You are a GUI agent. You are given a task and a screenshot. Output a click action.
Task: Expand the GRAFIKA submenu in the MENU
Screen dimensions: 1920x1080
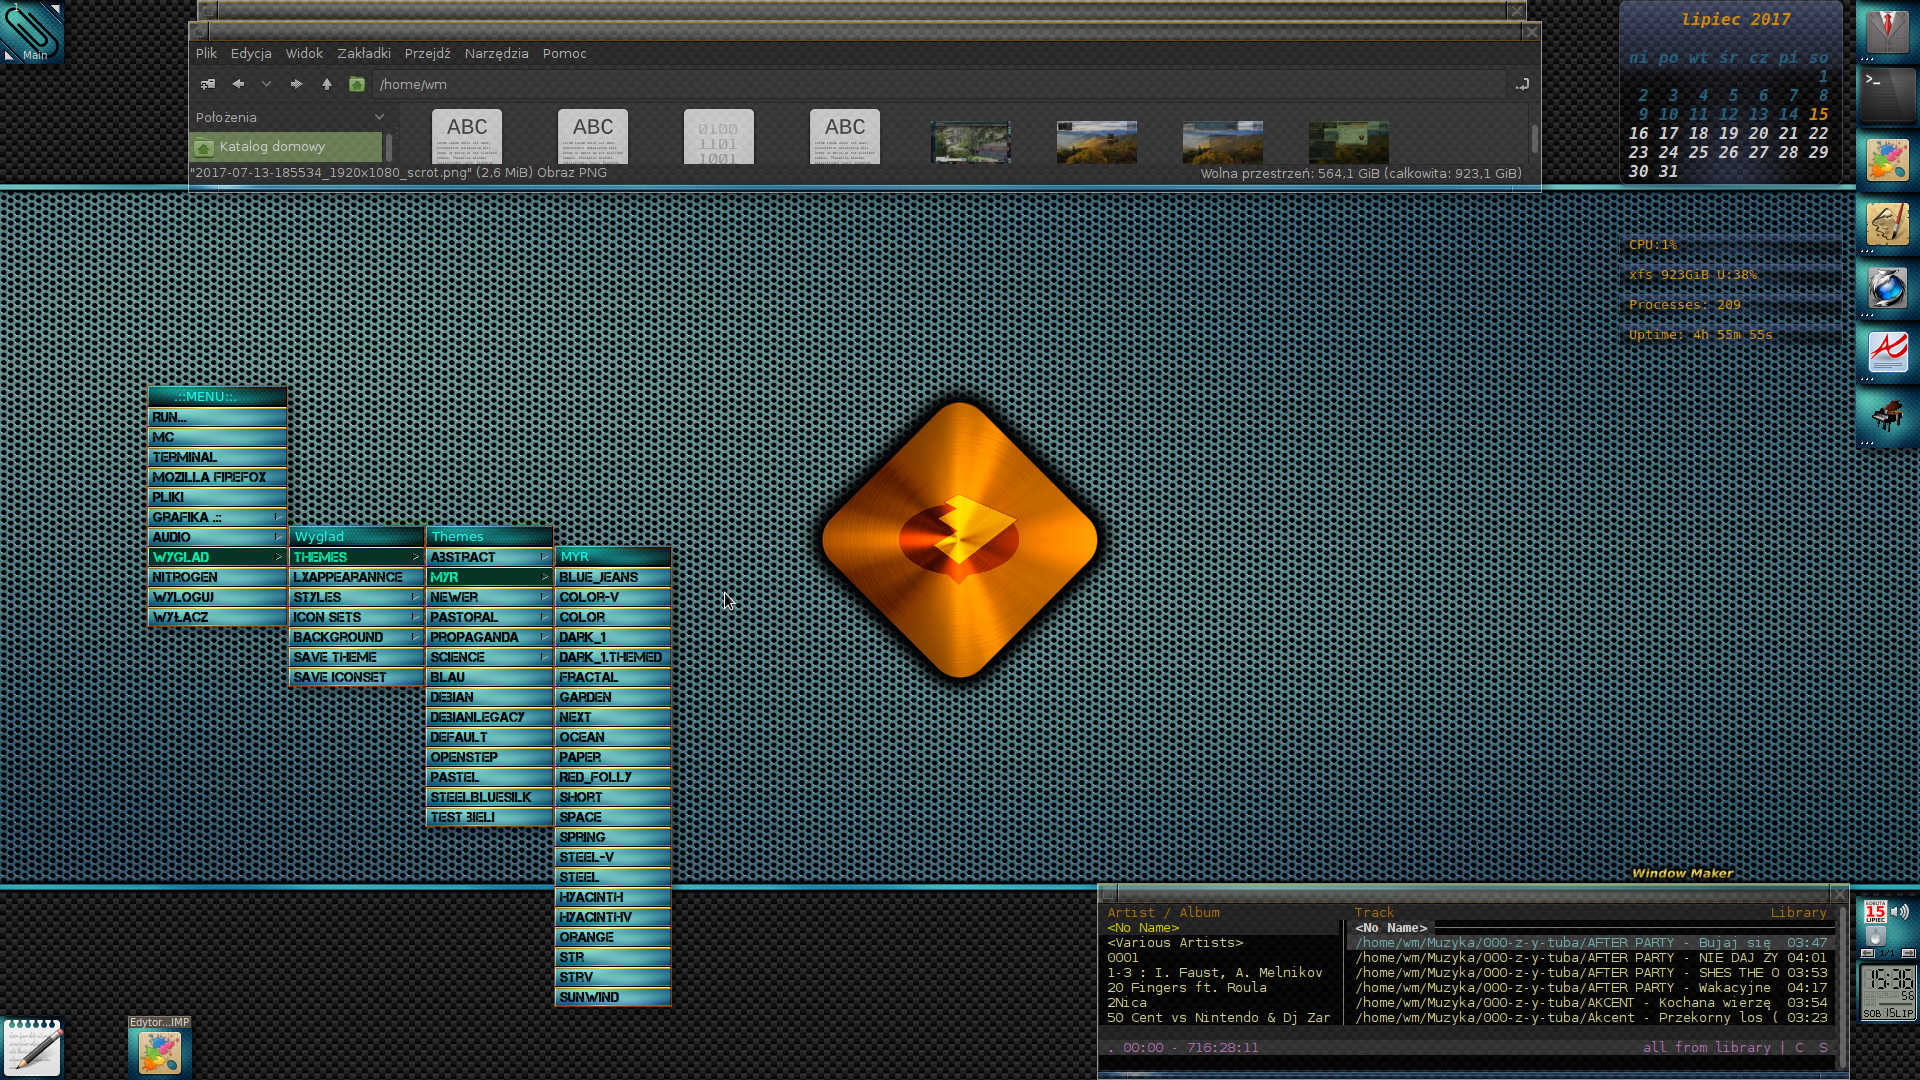(x=216, y=517)
